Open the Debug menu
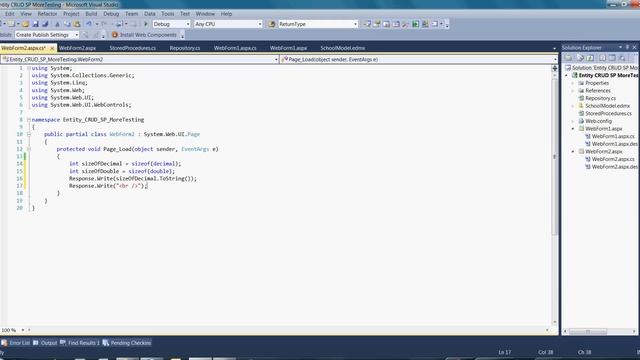Screen dimensions: 640x360 pos(111,13)
